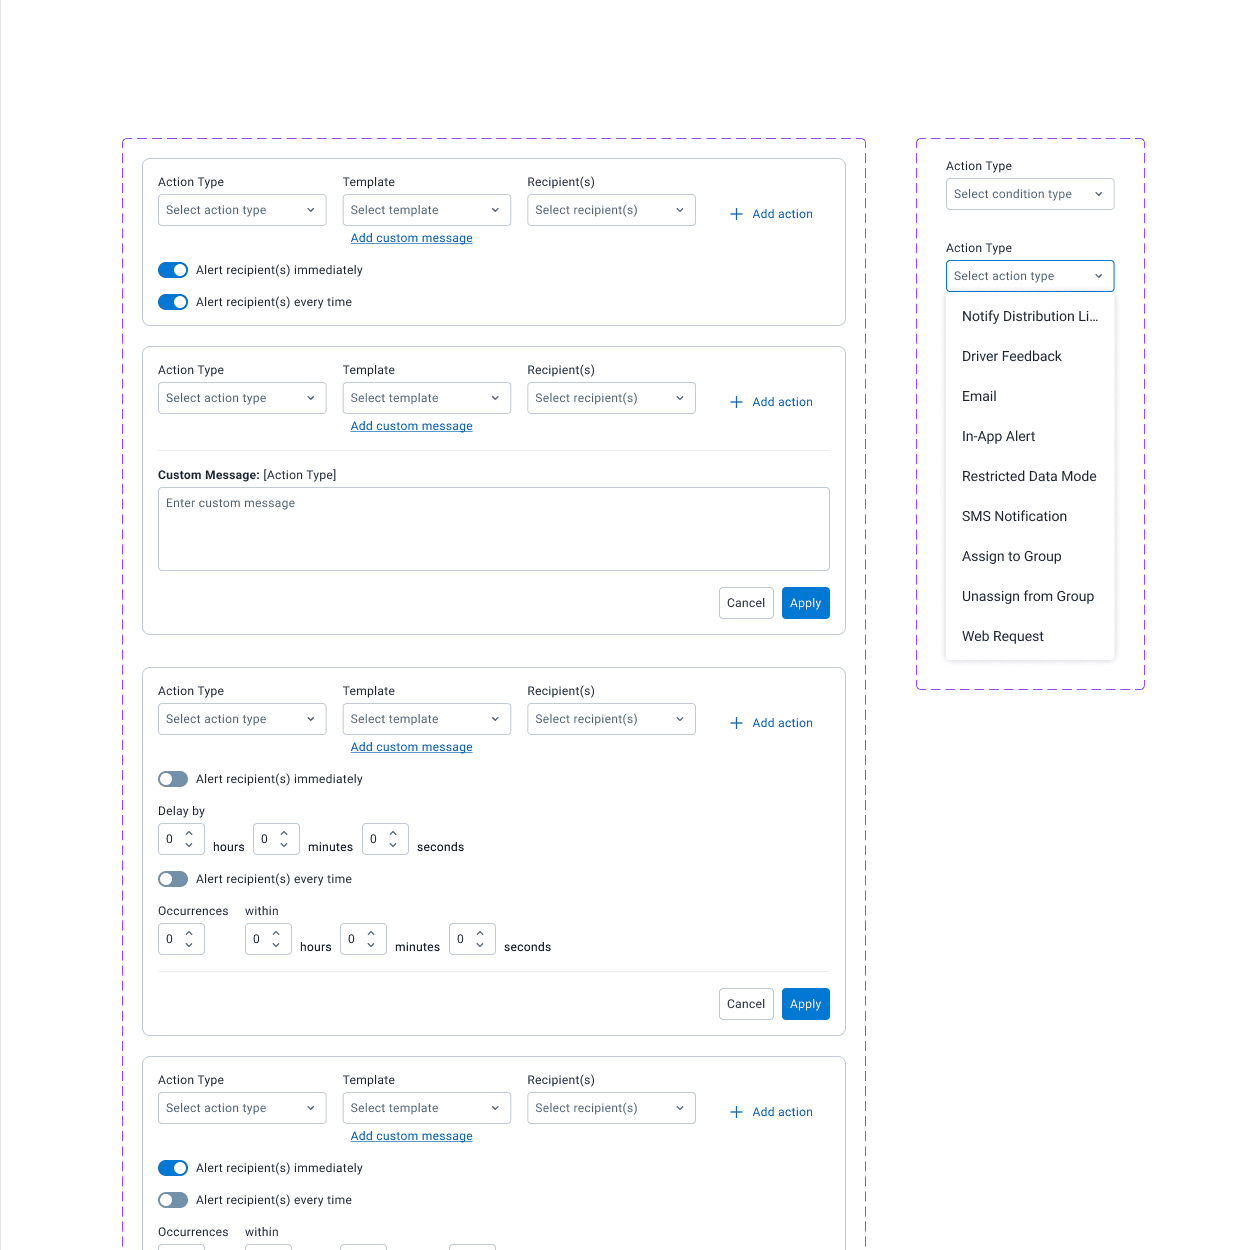This screenshot has height=1250, width=1250.
Task: Click the Enter custom message text area
Action: coord(494,529)
